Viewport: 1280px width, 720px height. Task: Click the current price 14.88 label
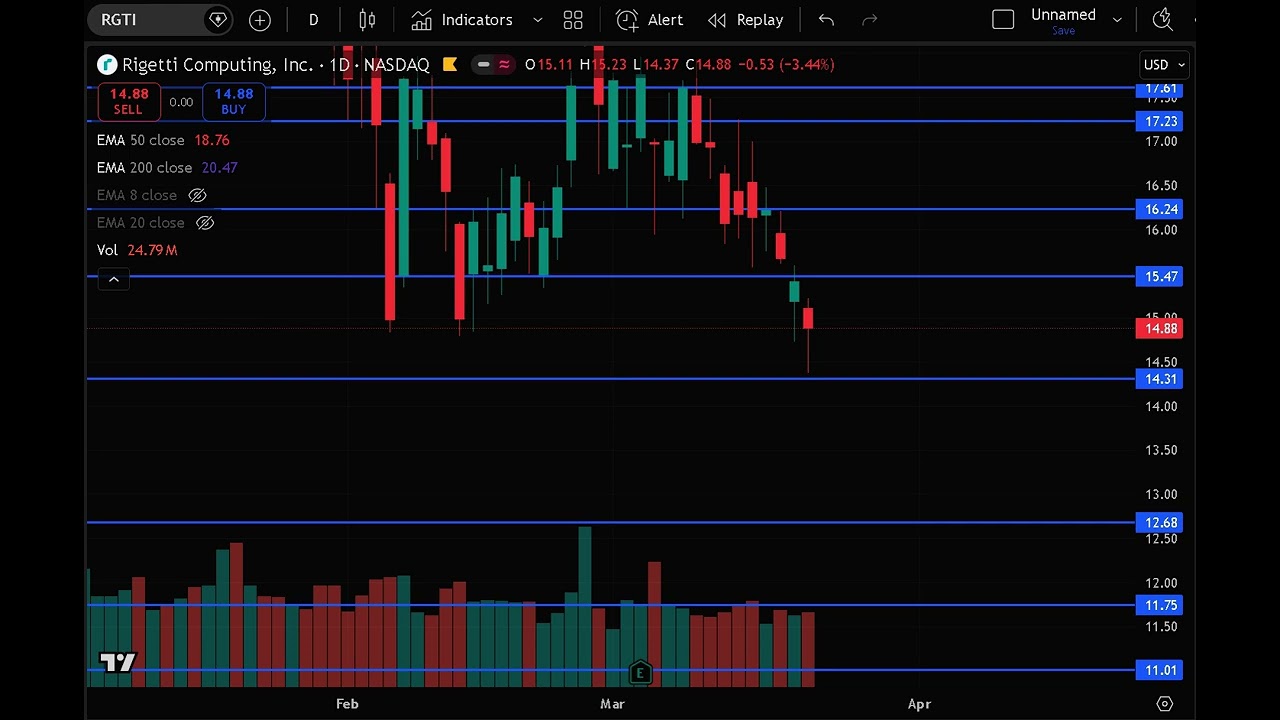click(x=1160, y=328)
